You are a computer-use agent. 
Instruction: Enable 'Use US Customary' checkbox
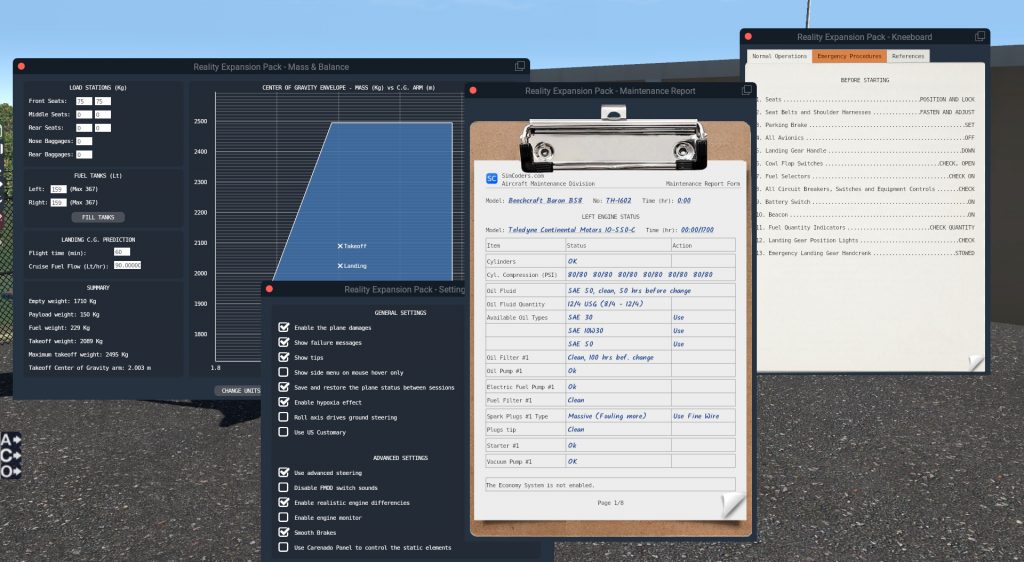pyautogui.click(x=284, y=432)
